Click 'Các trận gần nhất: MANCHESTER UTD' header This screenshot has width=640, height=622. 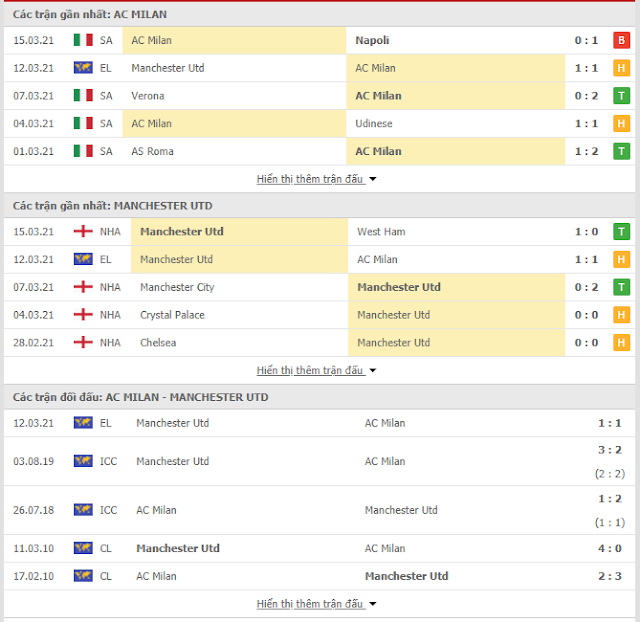coord(113,206)
